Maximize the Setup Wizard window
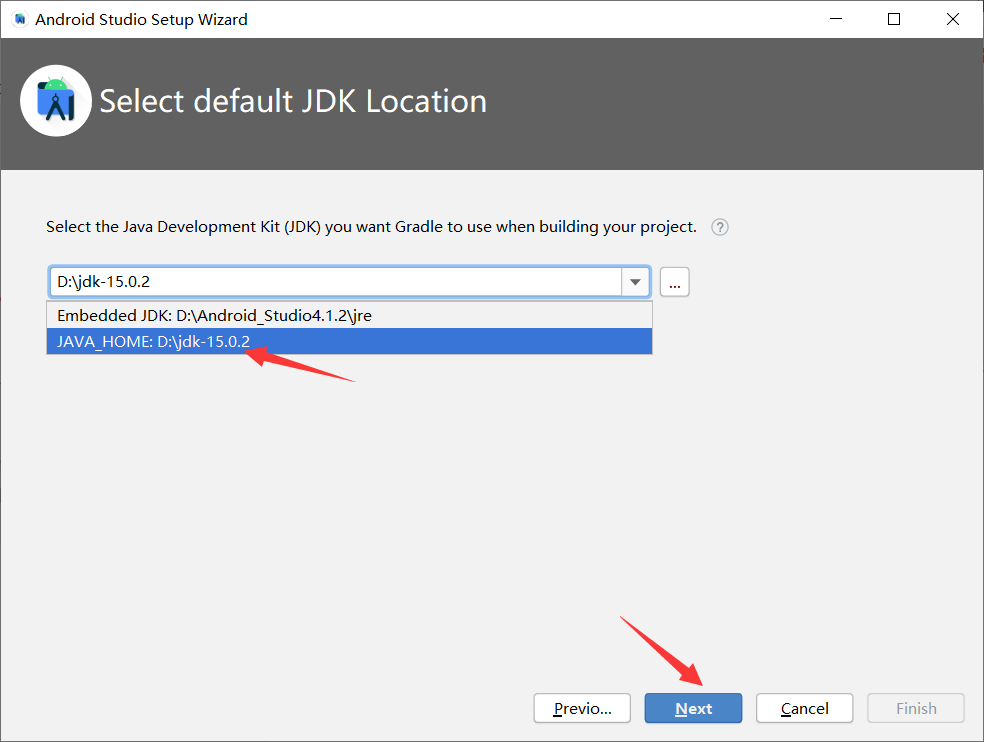Screen dimensions: 984x742 coord(893,18)
